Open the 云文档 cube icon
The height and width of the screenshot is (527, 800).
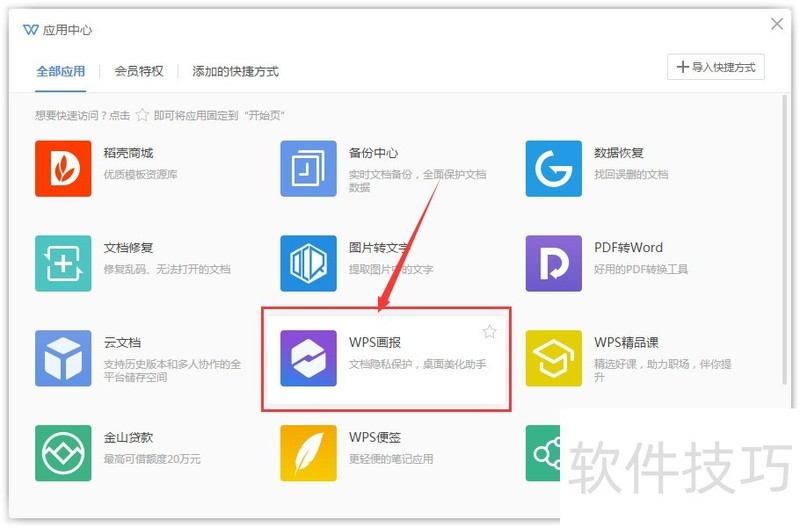[63, 358]
